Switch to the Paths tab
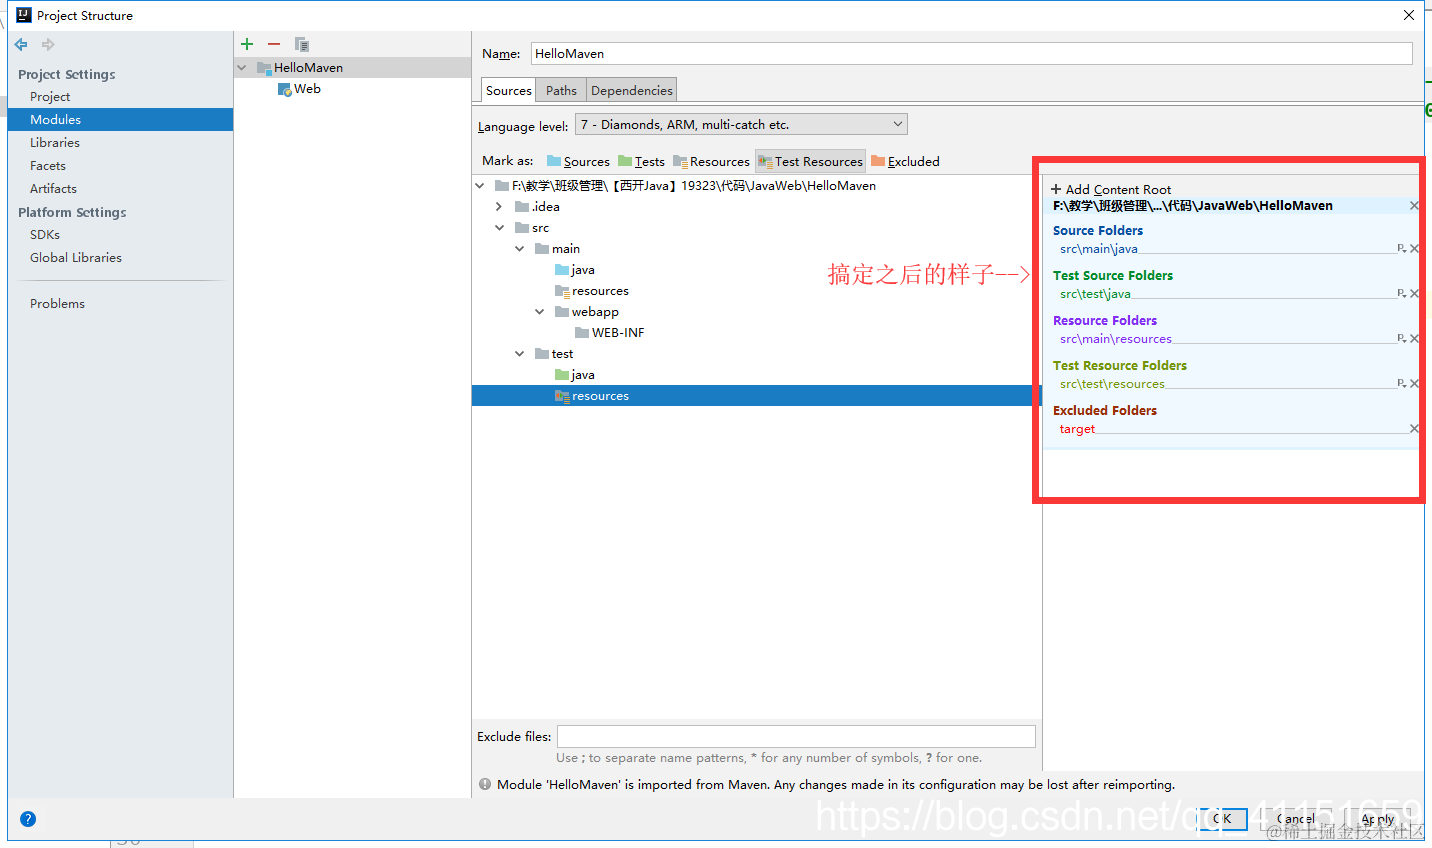The image size is (1432, 848). coord(561,91)
